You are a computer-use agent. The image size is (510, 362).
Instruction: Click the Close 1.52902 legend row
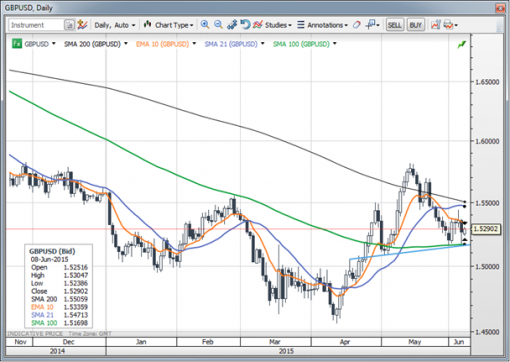[x=59, y=291]
